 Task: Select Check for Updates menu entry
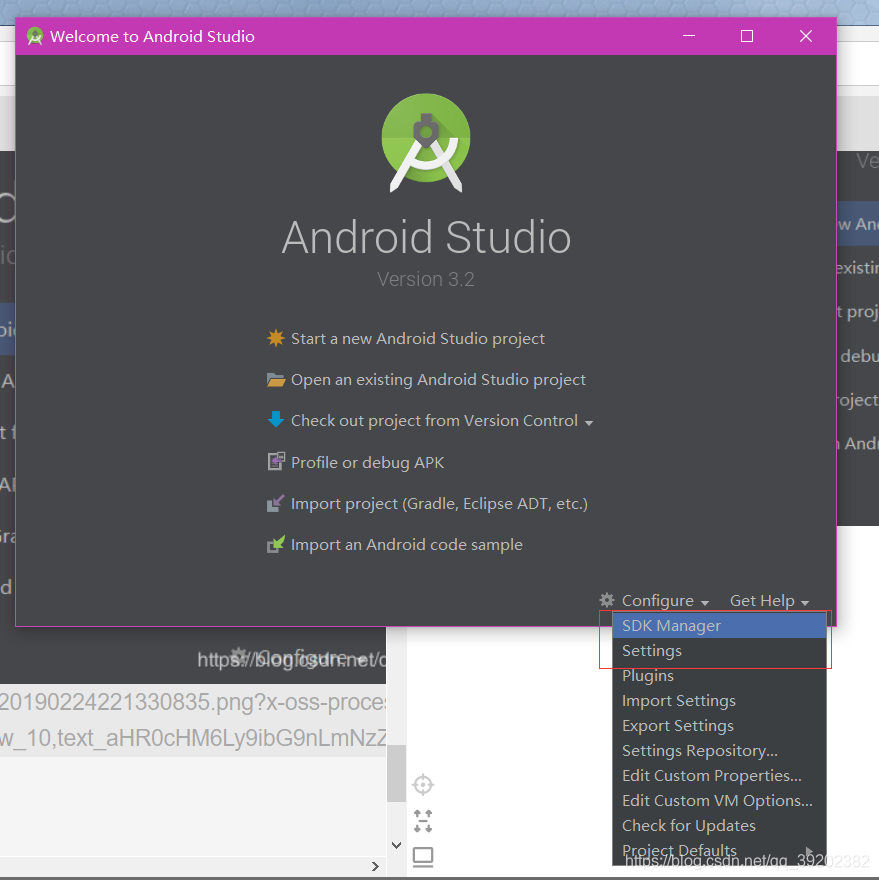click(x=719, y=826)
